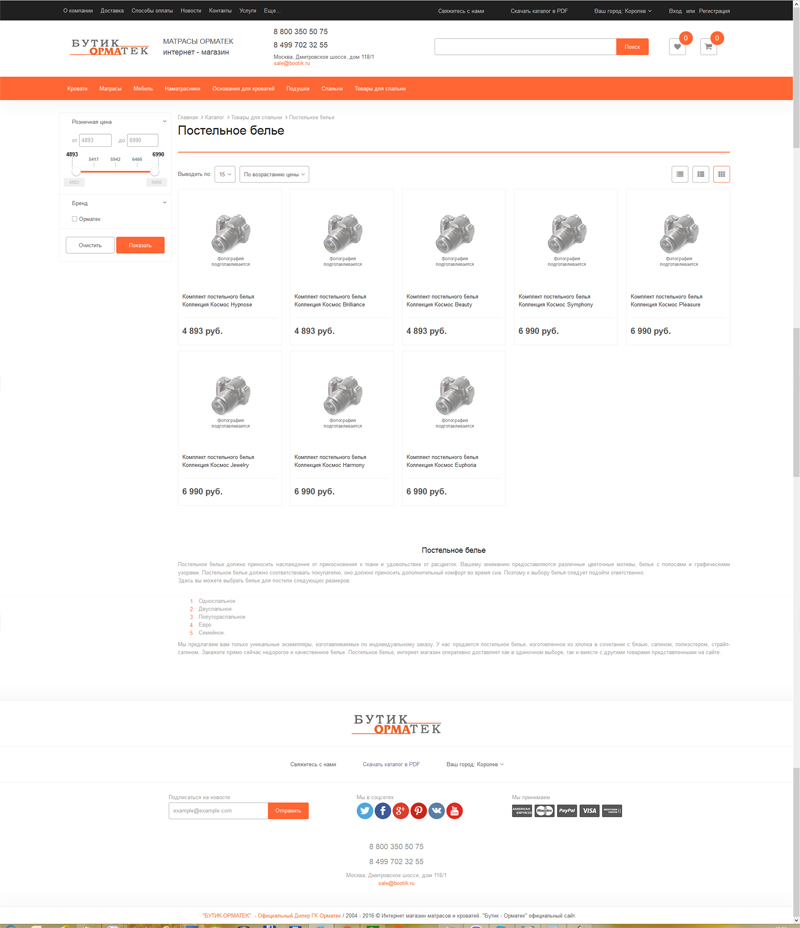Open VK social icon in footer

437,811
